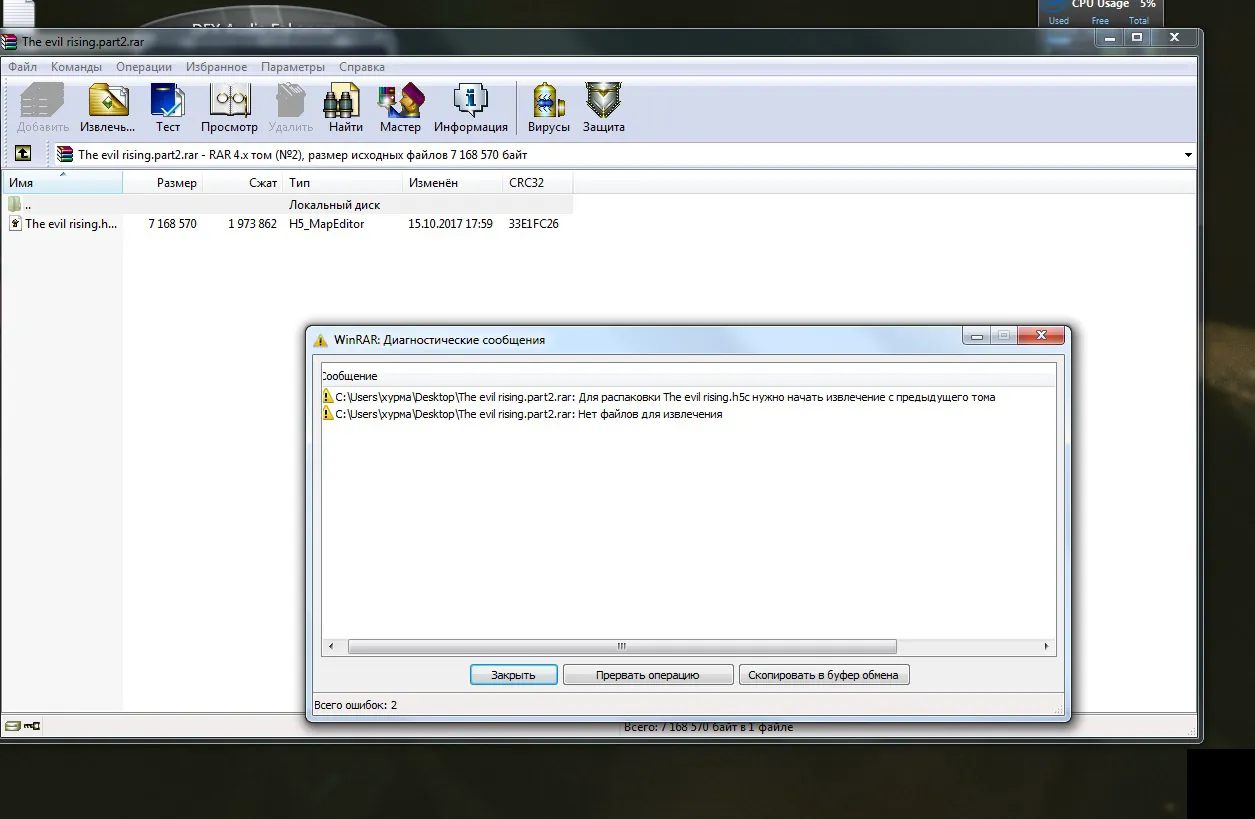Open the Защита protection tool
Image resolution: width=1255 pixels, height=819 pixels.
click(x=604, y=108)
